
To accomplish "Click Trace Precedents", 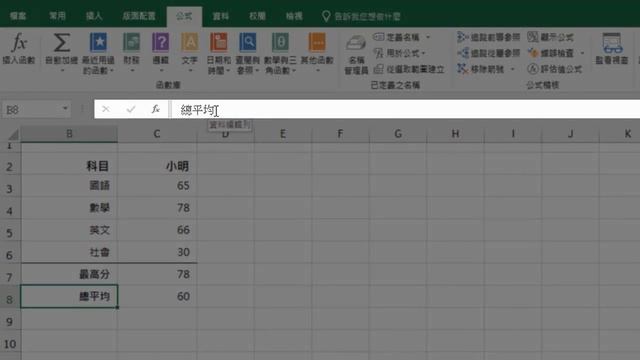I will 489,37.
